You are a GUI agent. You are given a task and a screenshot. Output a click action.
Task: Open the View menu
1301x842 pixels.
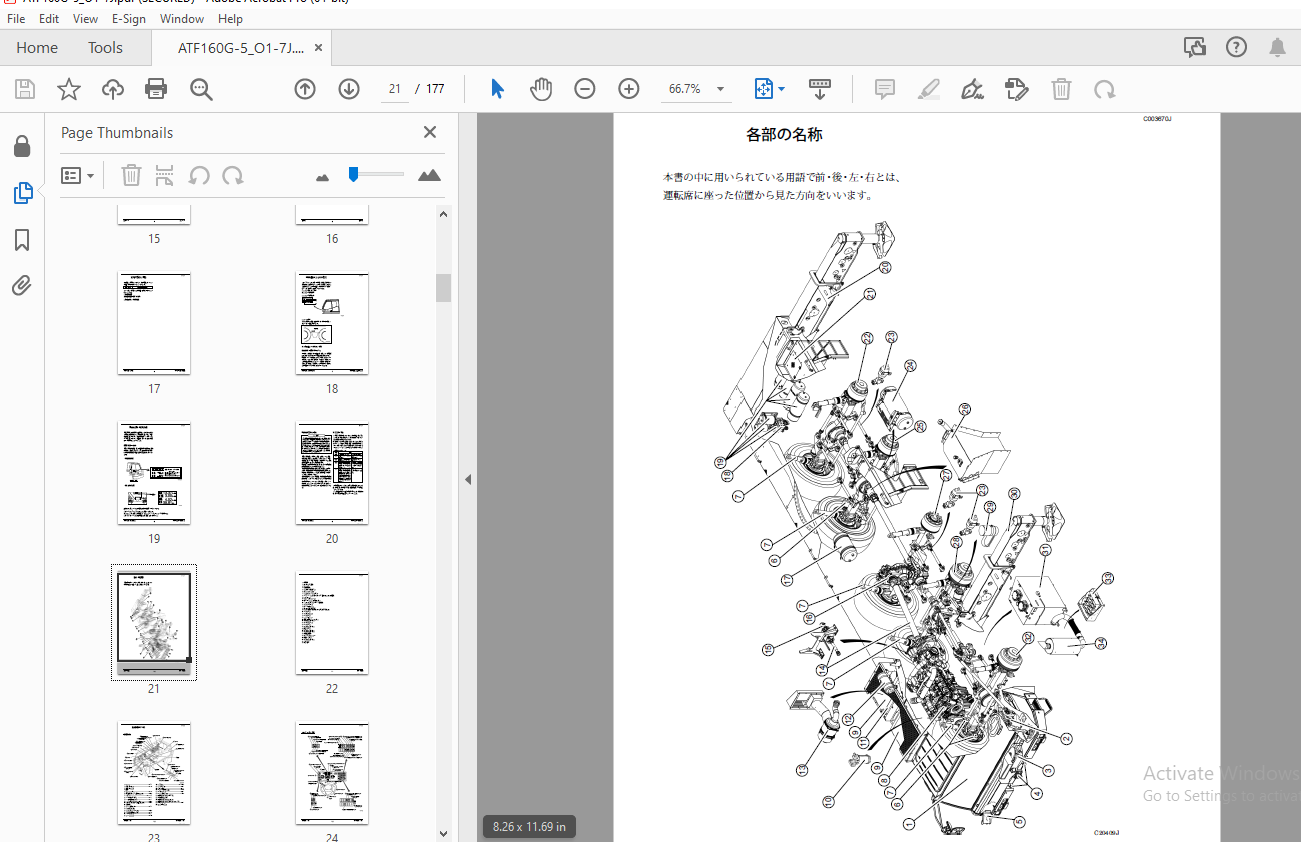[86, 19]
